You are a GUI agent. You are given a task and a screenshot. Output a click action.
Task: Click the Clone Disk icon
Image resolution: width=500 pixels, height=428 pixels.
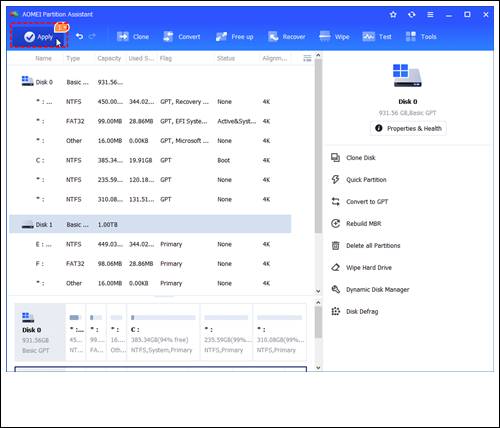click(x=335, y=157)
